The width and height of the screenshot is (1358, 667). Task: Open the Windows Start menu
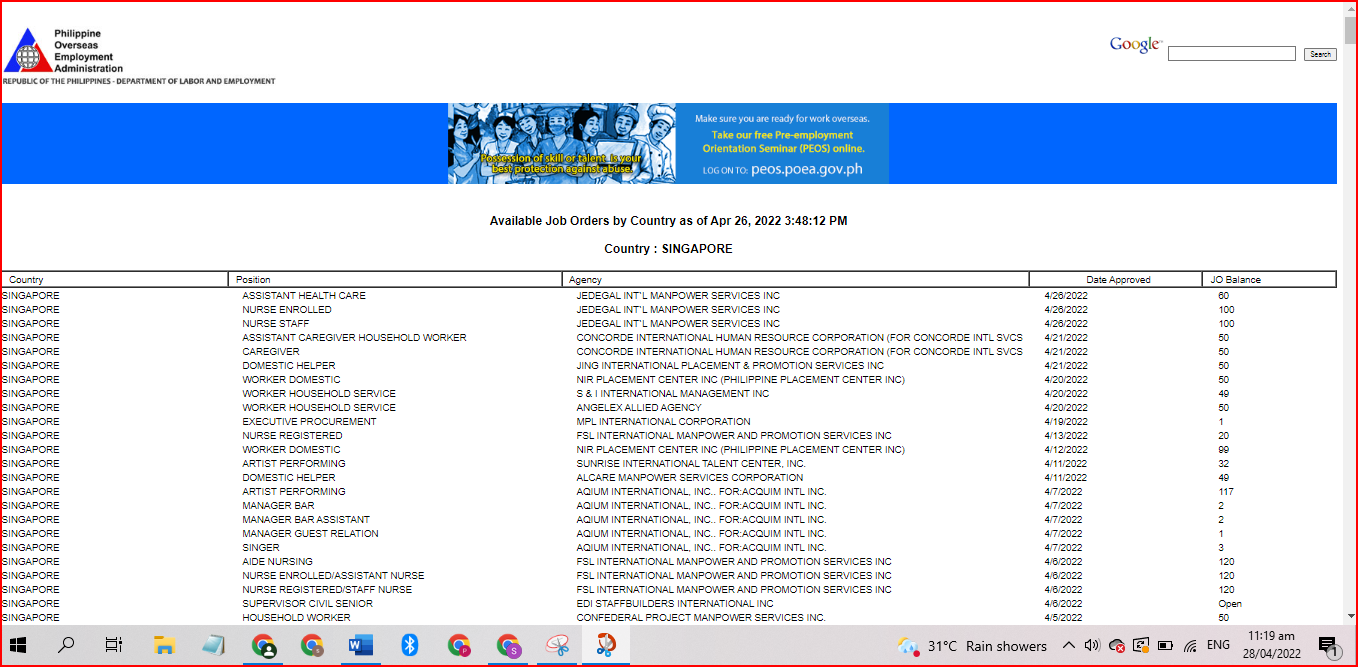coord(19,645)
